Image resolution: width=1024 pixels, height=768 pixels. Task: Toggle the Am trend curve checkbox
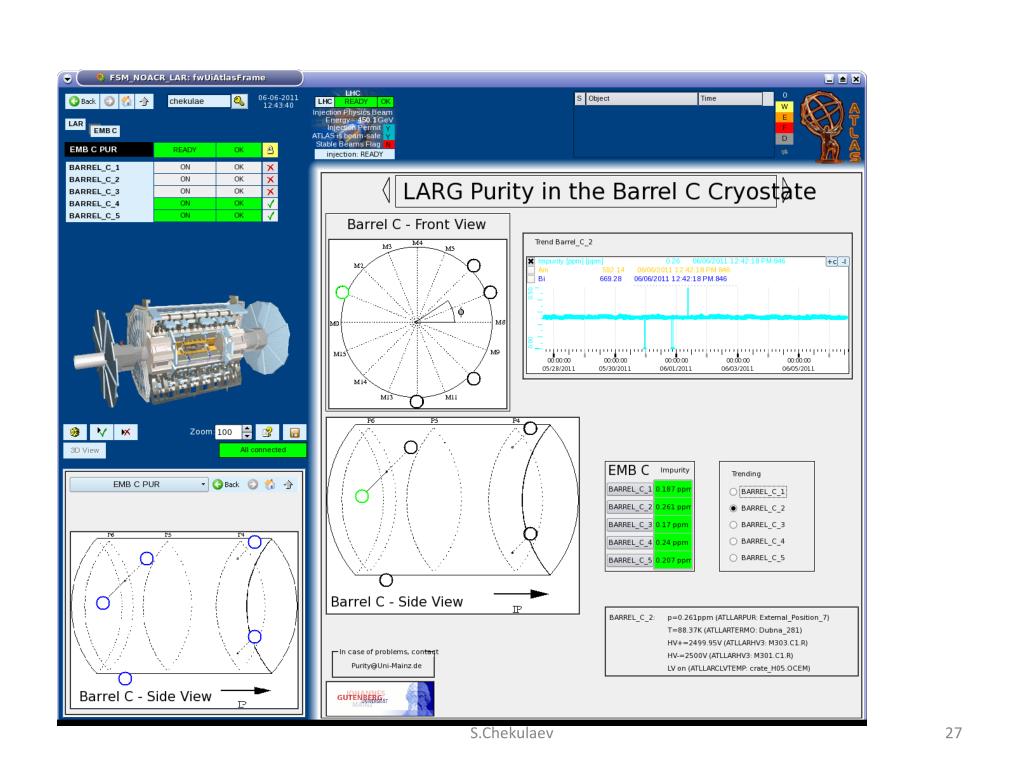pyautogui.click(x=531, y=270)
